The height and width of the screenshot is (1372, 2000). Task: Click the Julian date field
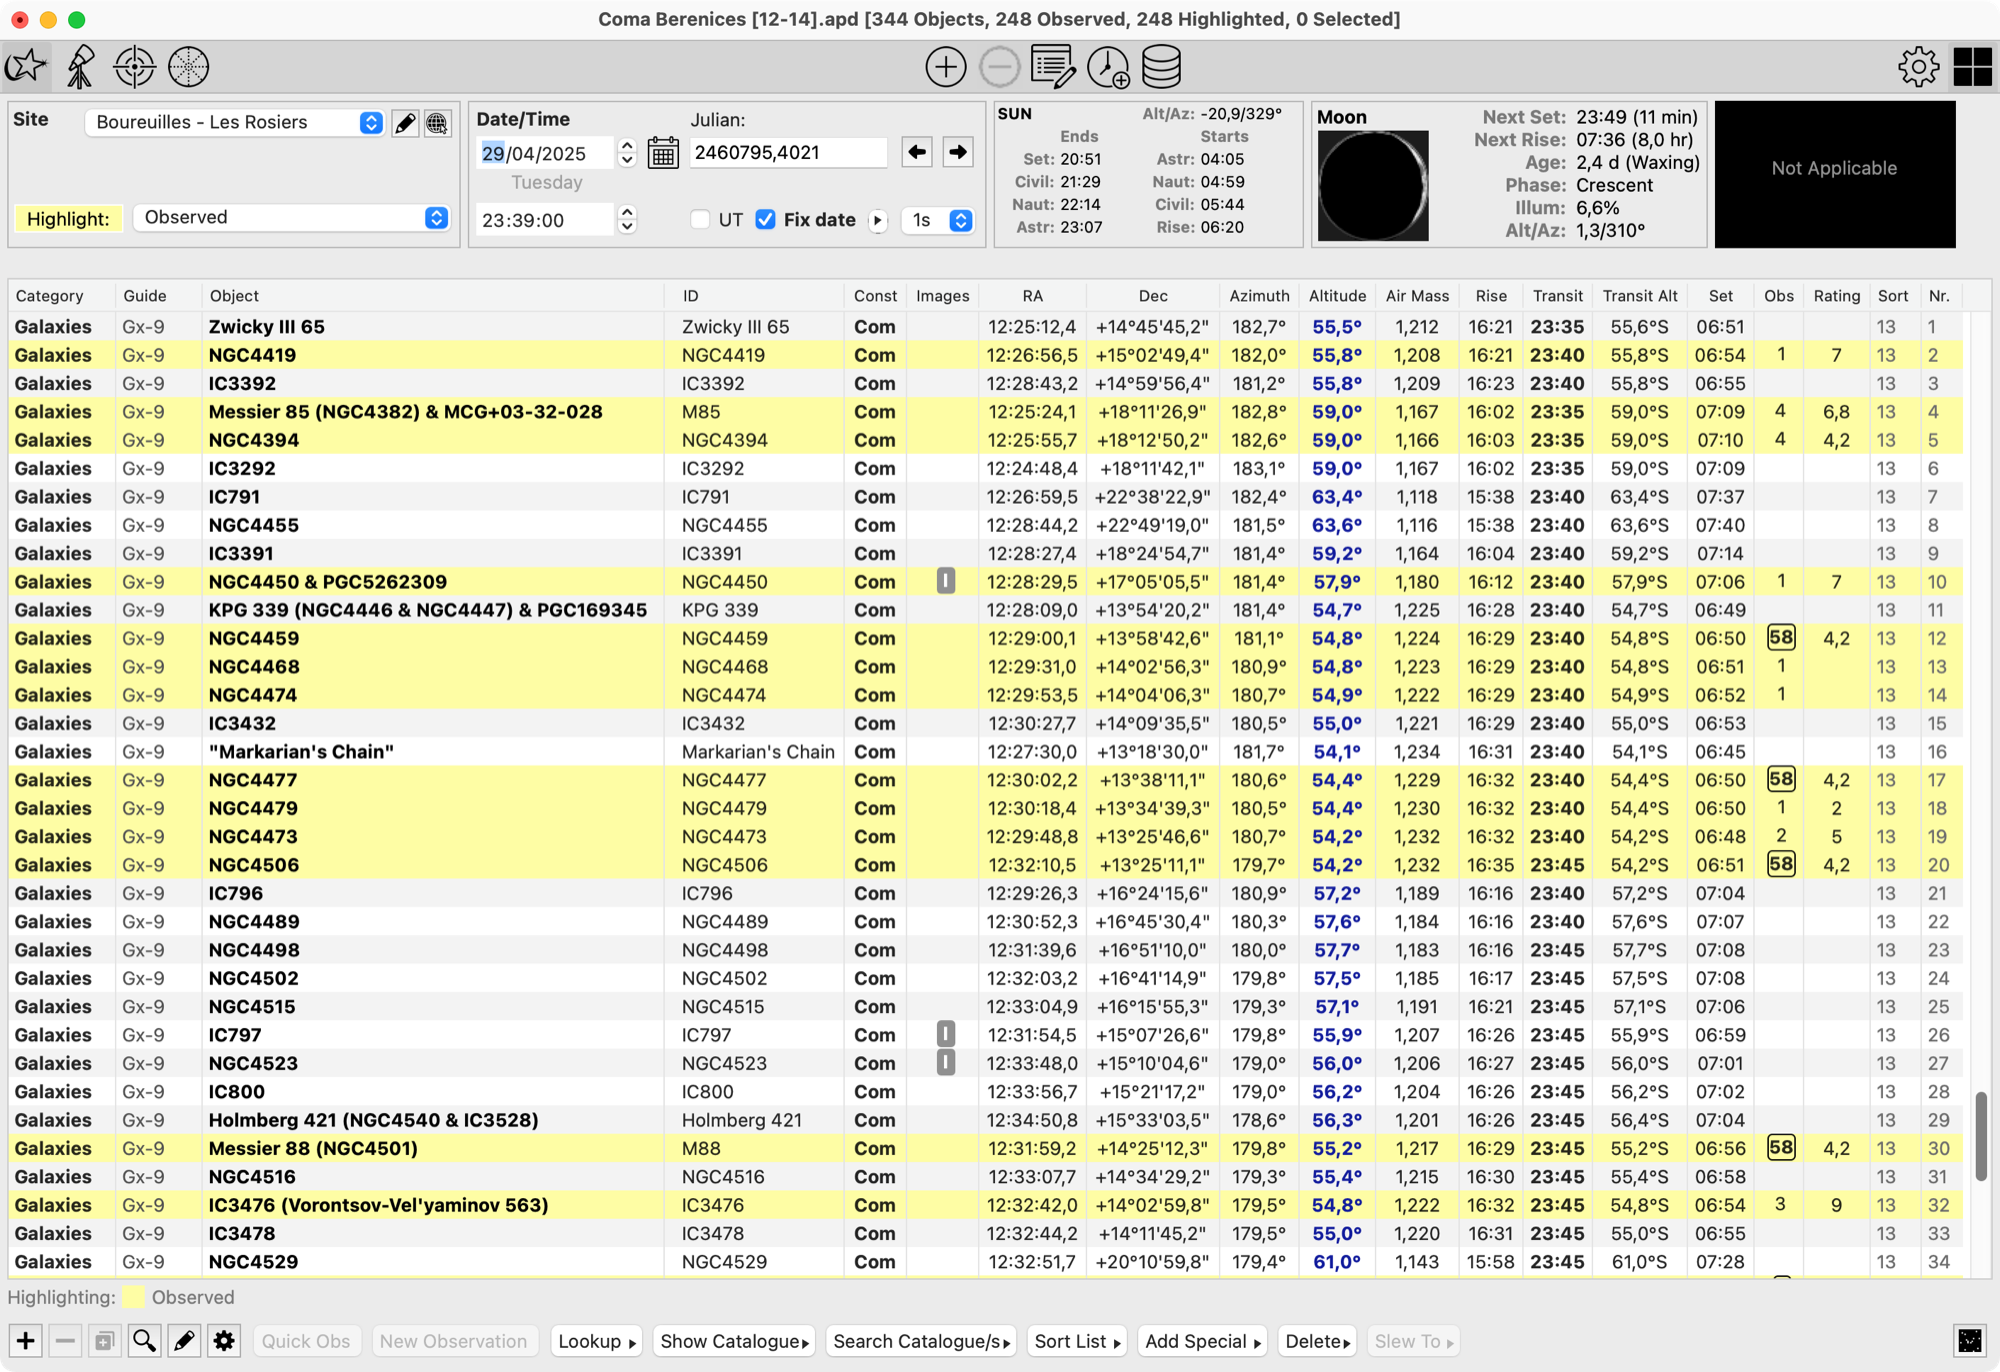pyautogui.click(x=788, y=152)
